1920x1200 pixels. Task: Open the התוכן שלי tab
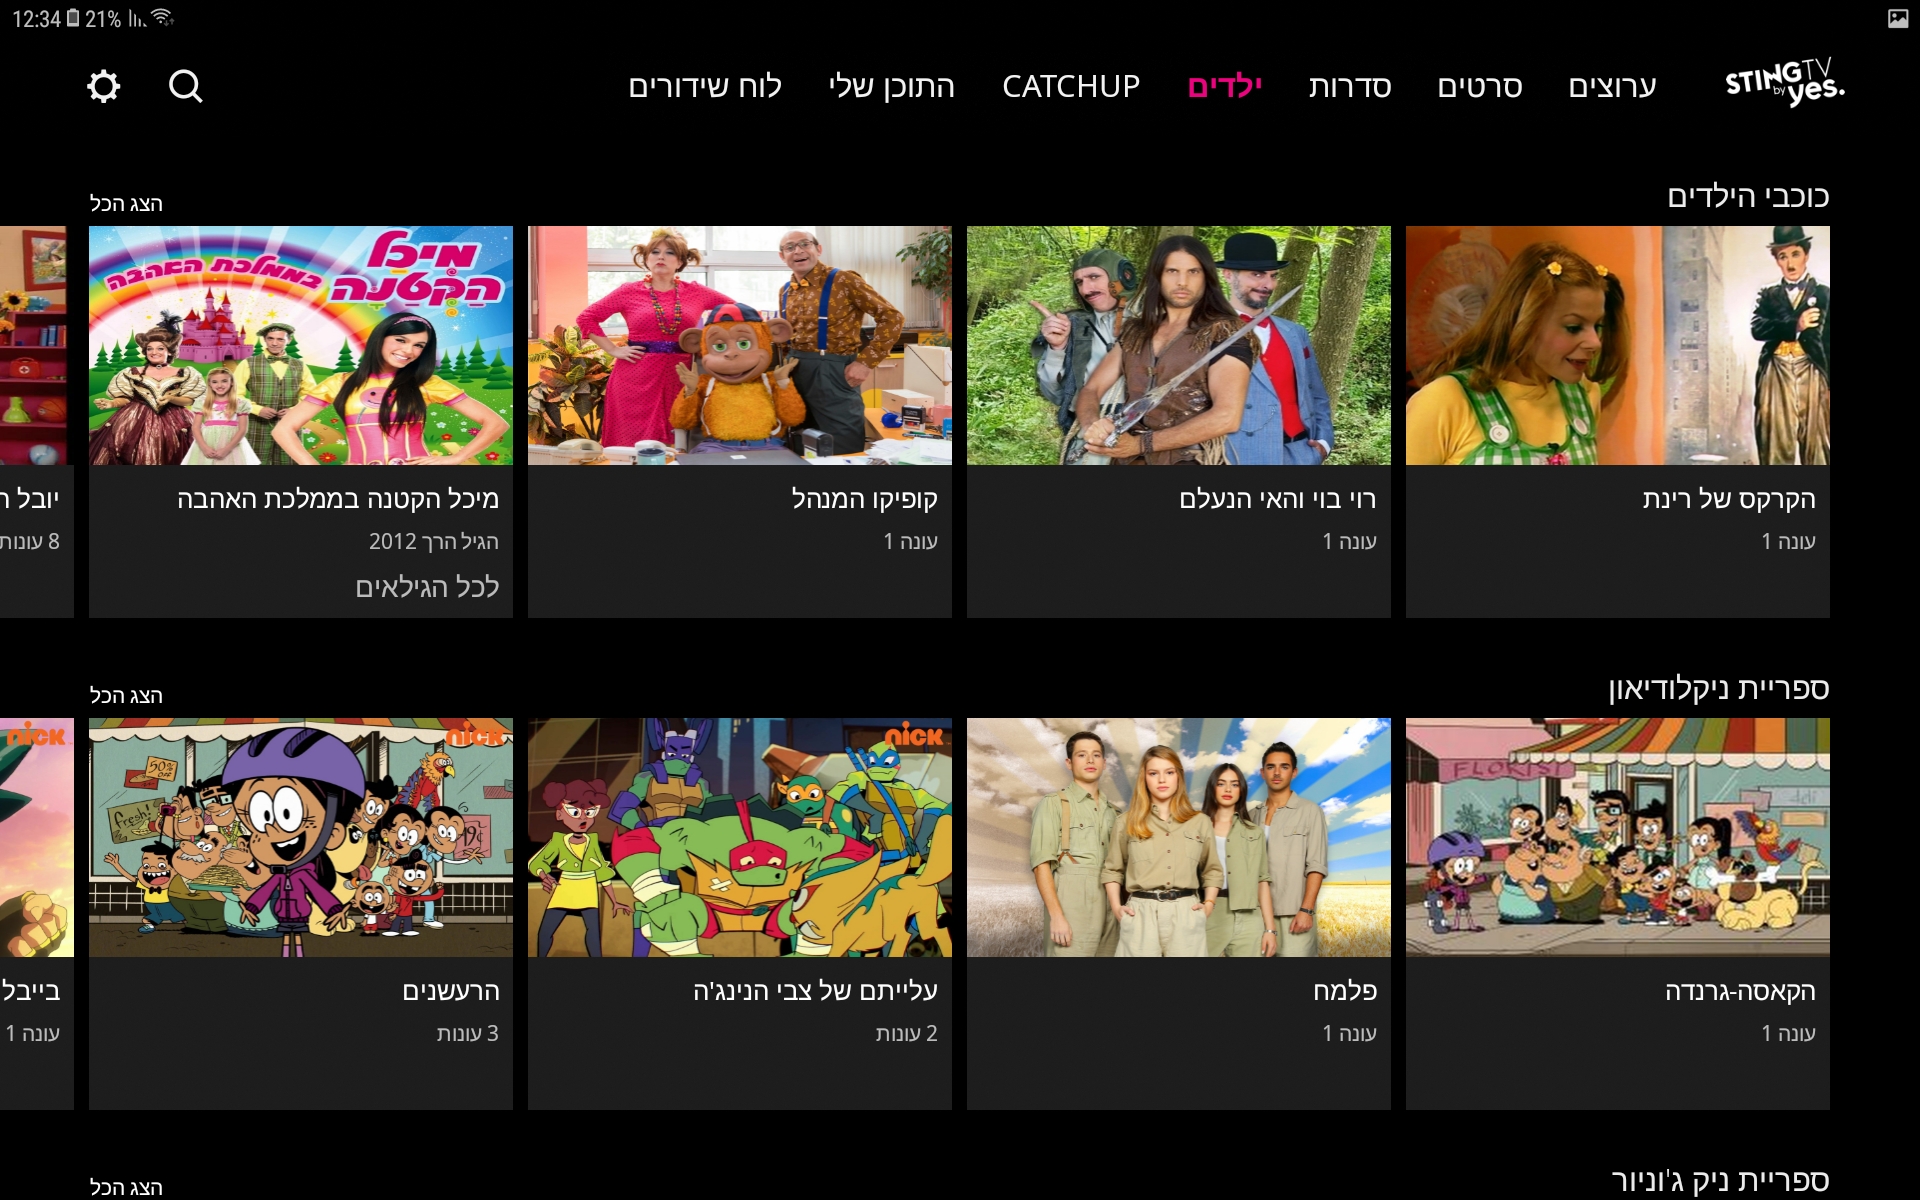[x=891, y=86]
